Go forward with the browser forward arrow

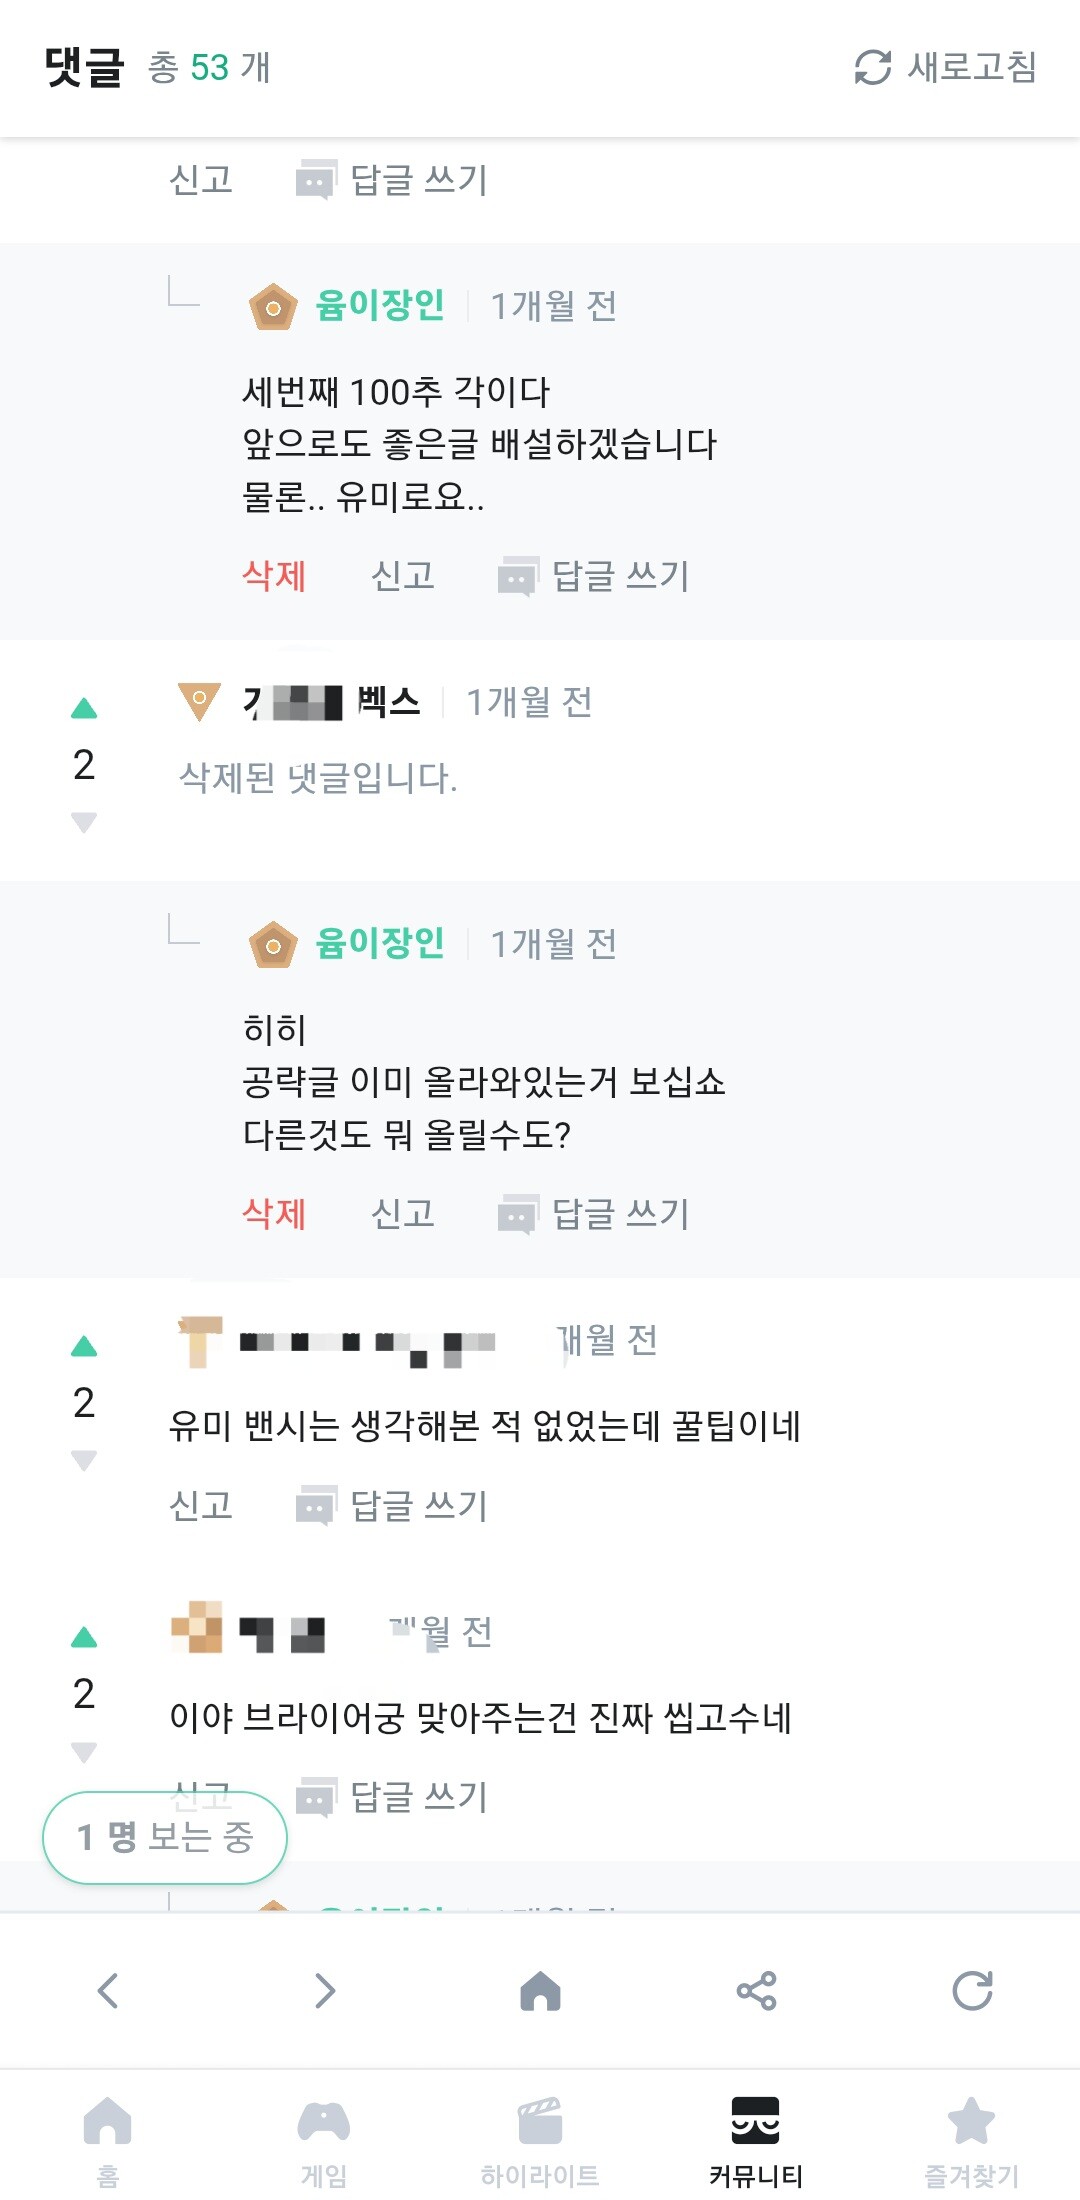(x=324, y=1990)
